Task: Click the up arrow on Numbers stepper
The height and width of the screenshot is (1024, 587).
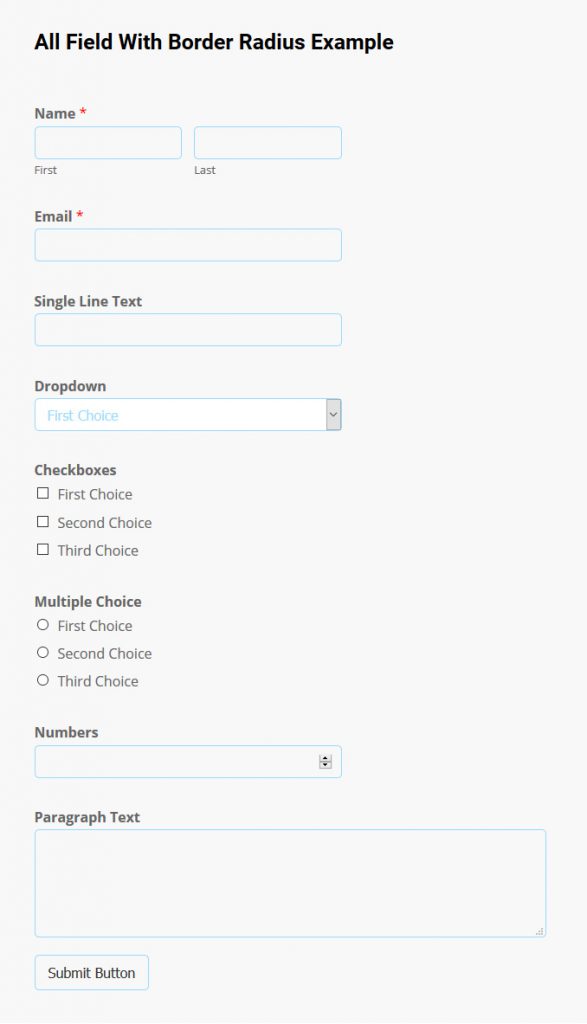Action: click(325, 757)
